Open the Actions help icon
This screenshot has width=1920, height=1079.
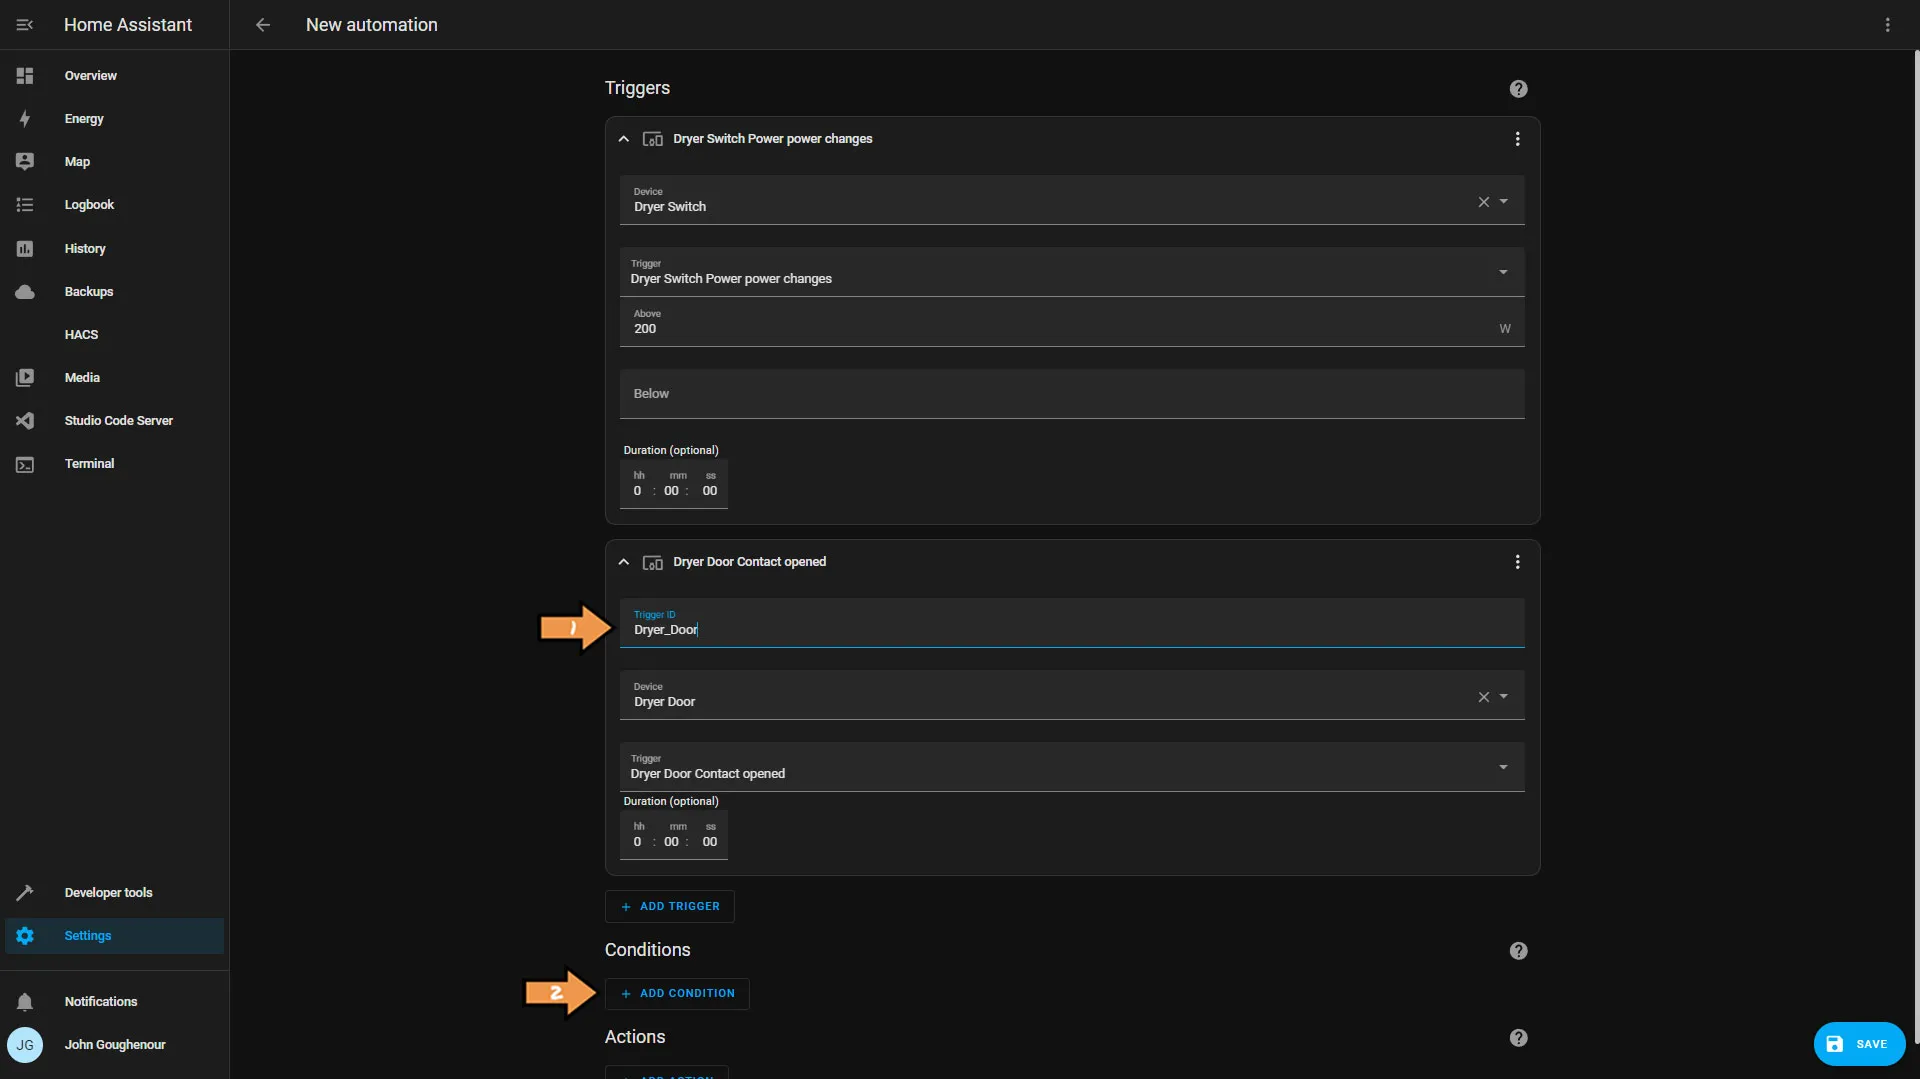[x=1518, y=1038]
